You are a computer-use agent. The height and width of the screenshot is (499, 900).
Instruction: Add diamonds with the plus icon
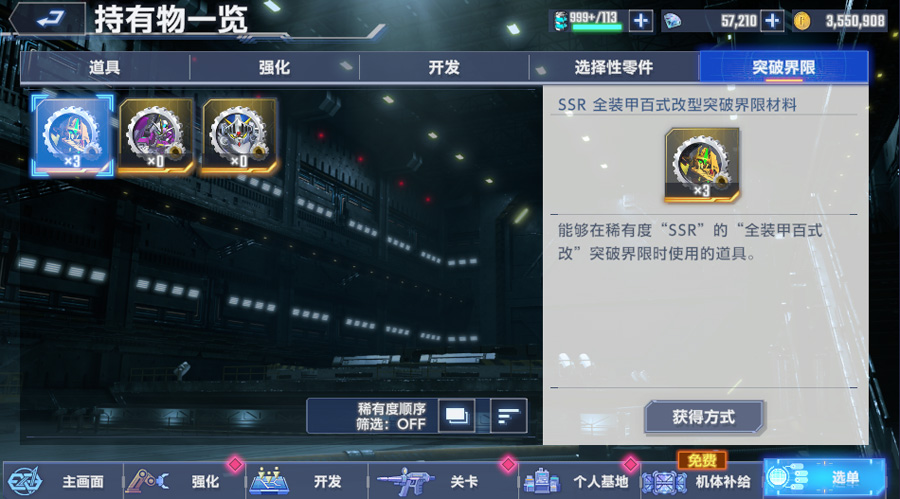click(x=772, y=21)
